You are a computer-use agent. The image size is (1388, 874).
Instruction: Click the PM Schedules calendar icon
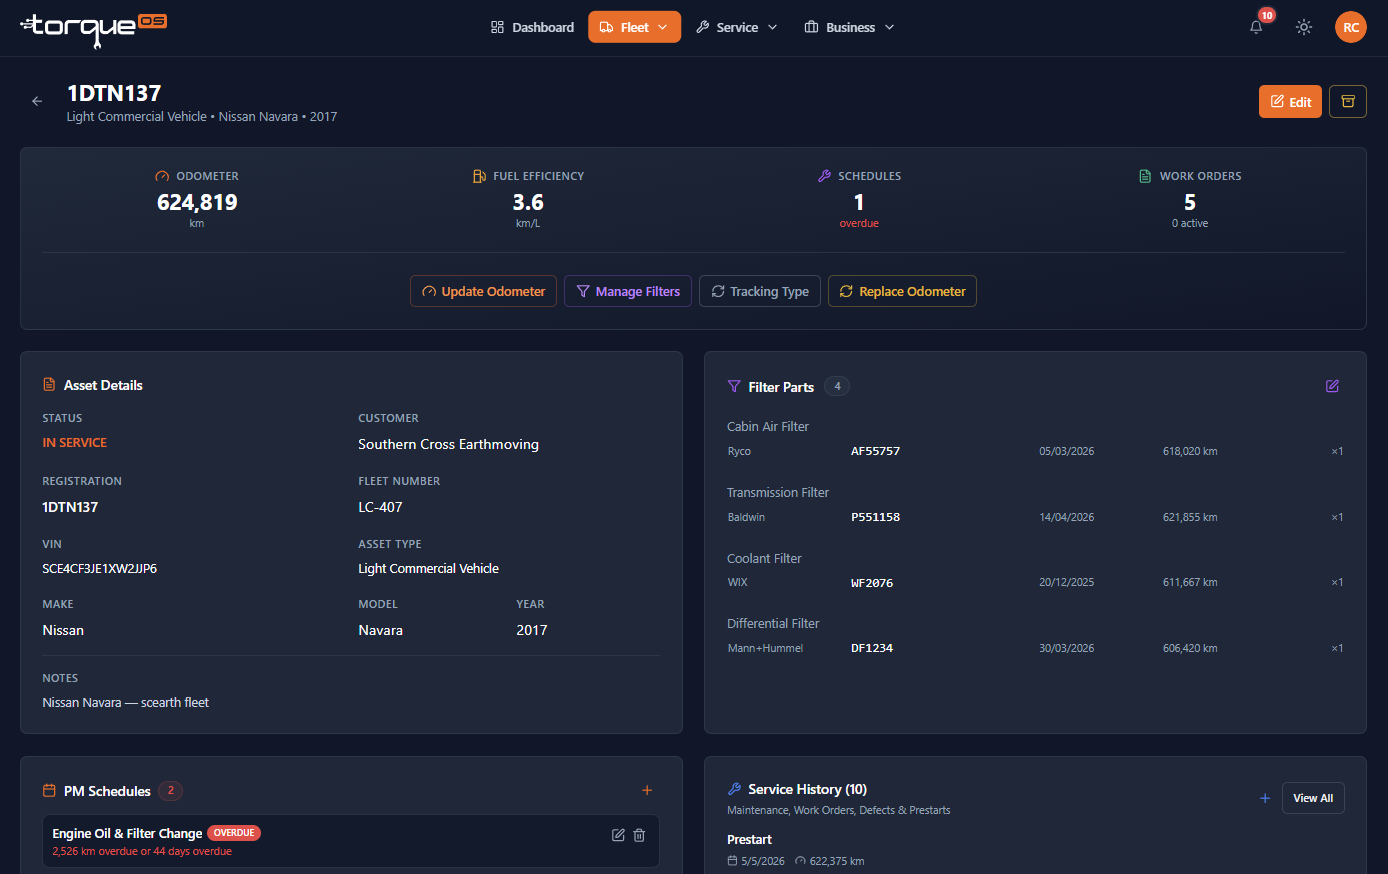[x=49, y=790]
